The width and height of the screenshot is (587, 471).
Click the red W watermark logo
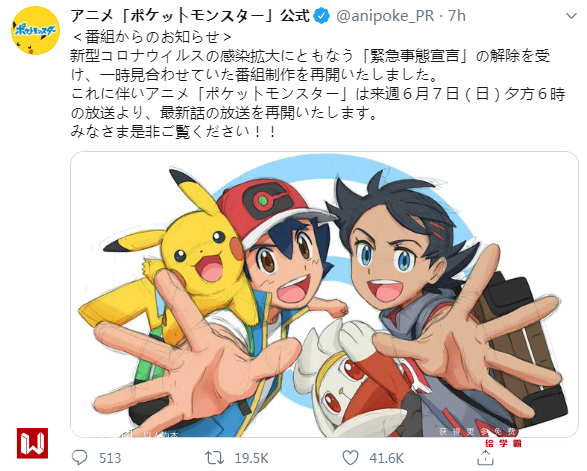pos(33,443)
